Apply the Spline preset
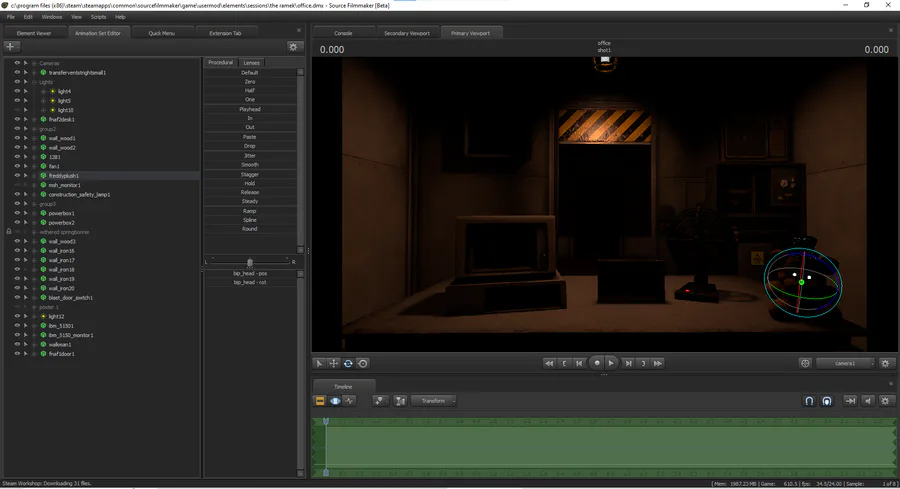Image resolution: width=900 pixels, height=489 pixels. [250, 220]
